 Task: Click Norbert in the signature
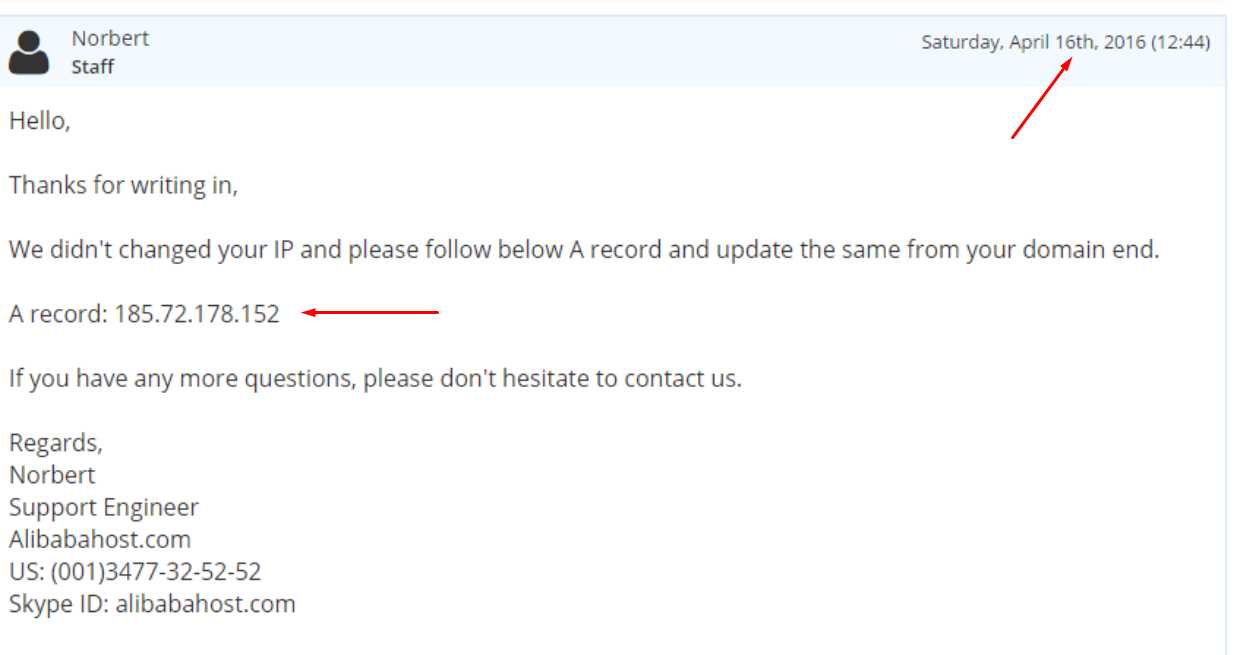[x=52, y=474]
